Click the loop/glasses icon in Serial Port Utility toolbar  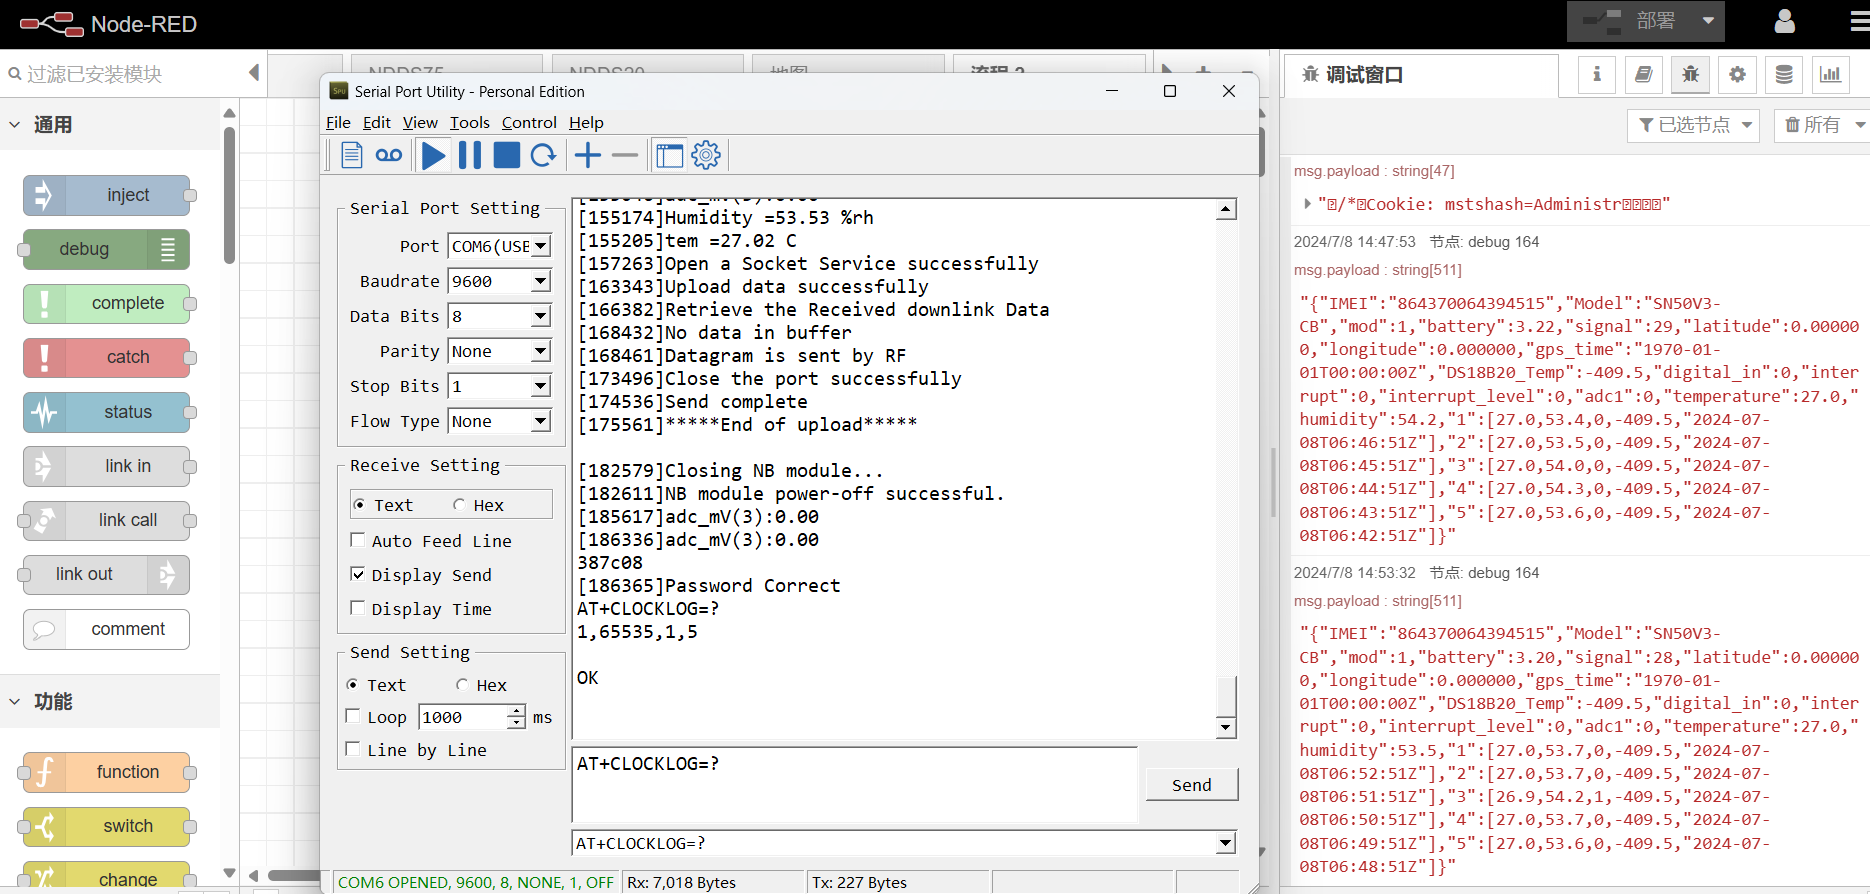pos(389,155)
